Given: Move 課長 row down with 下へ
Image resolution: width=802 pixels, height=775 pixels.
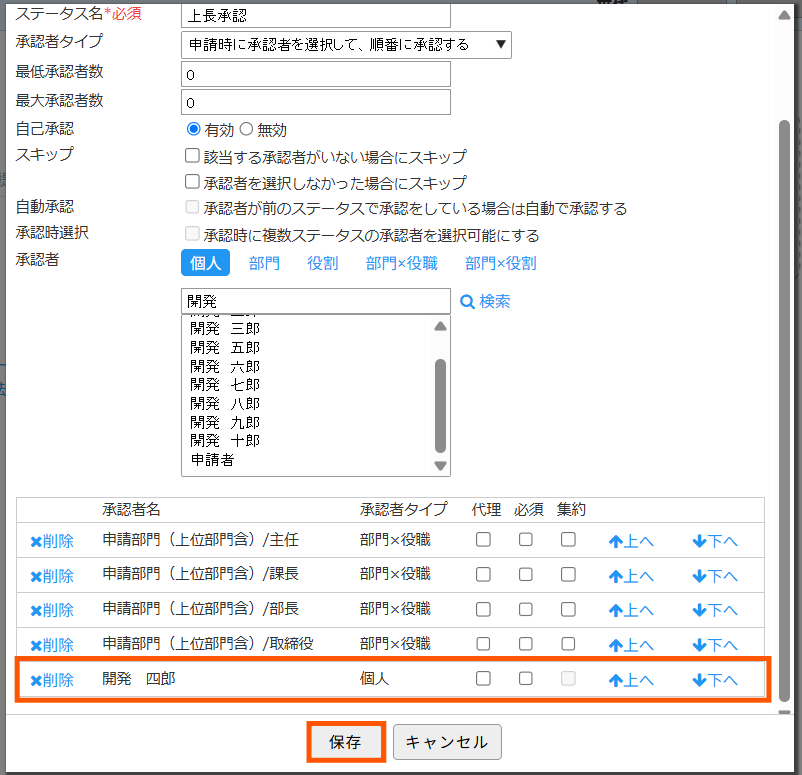Looking at the screenshot, I should coord(715,575).
